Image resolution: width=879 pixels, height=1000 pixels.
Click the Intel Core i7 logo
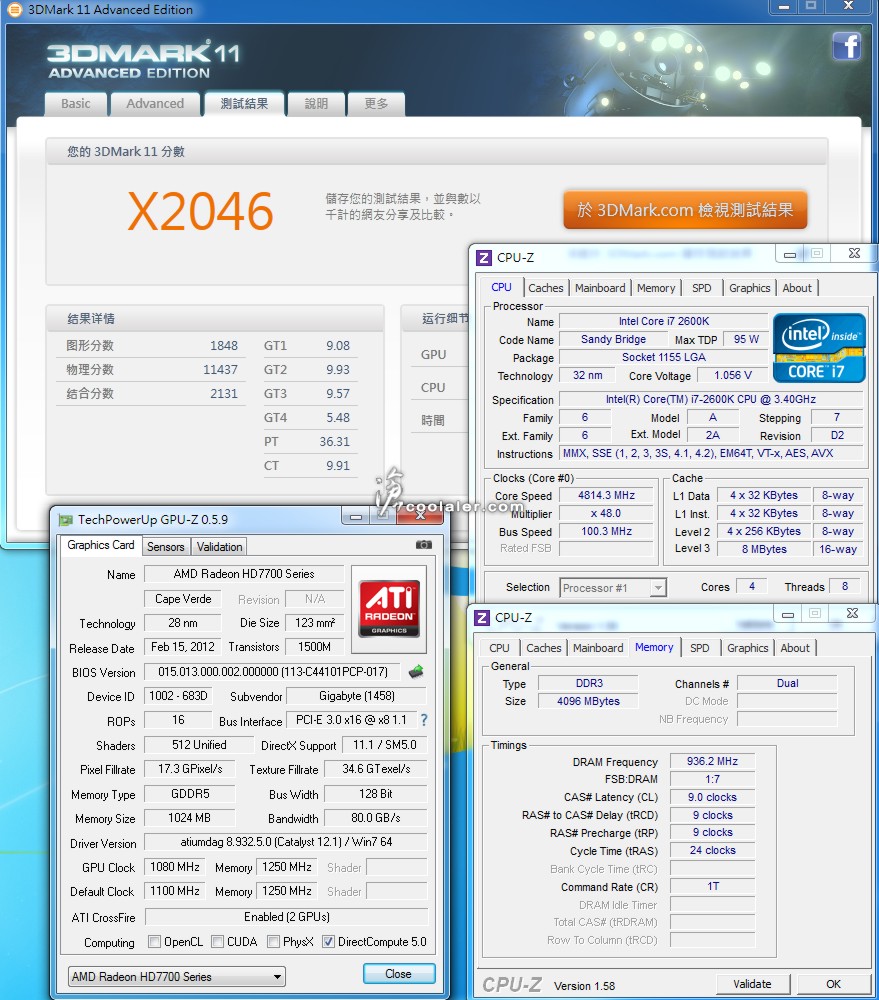tap(819, 348)
